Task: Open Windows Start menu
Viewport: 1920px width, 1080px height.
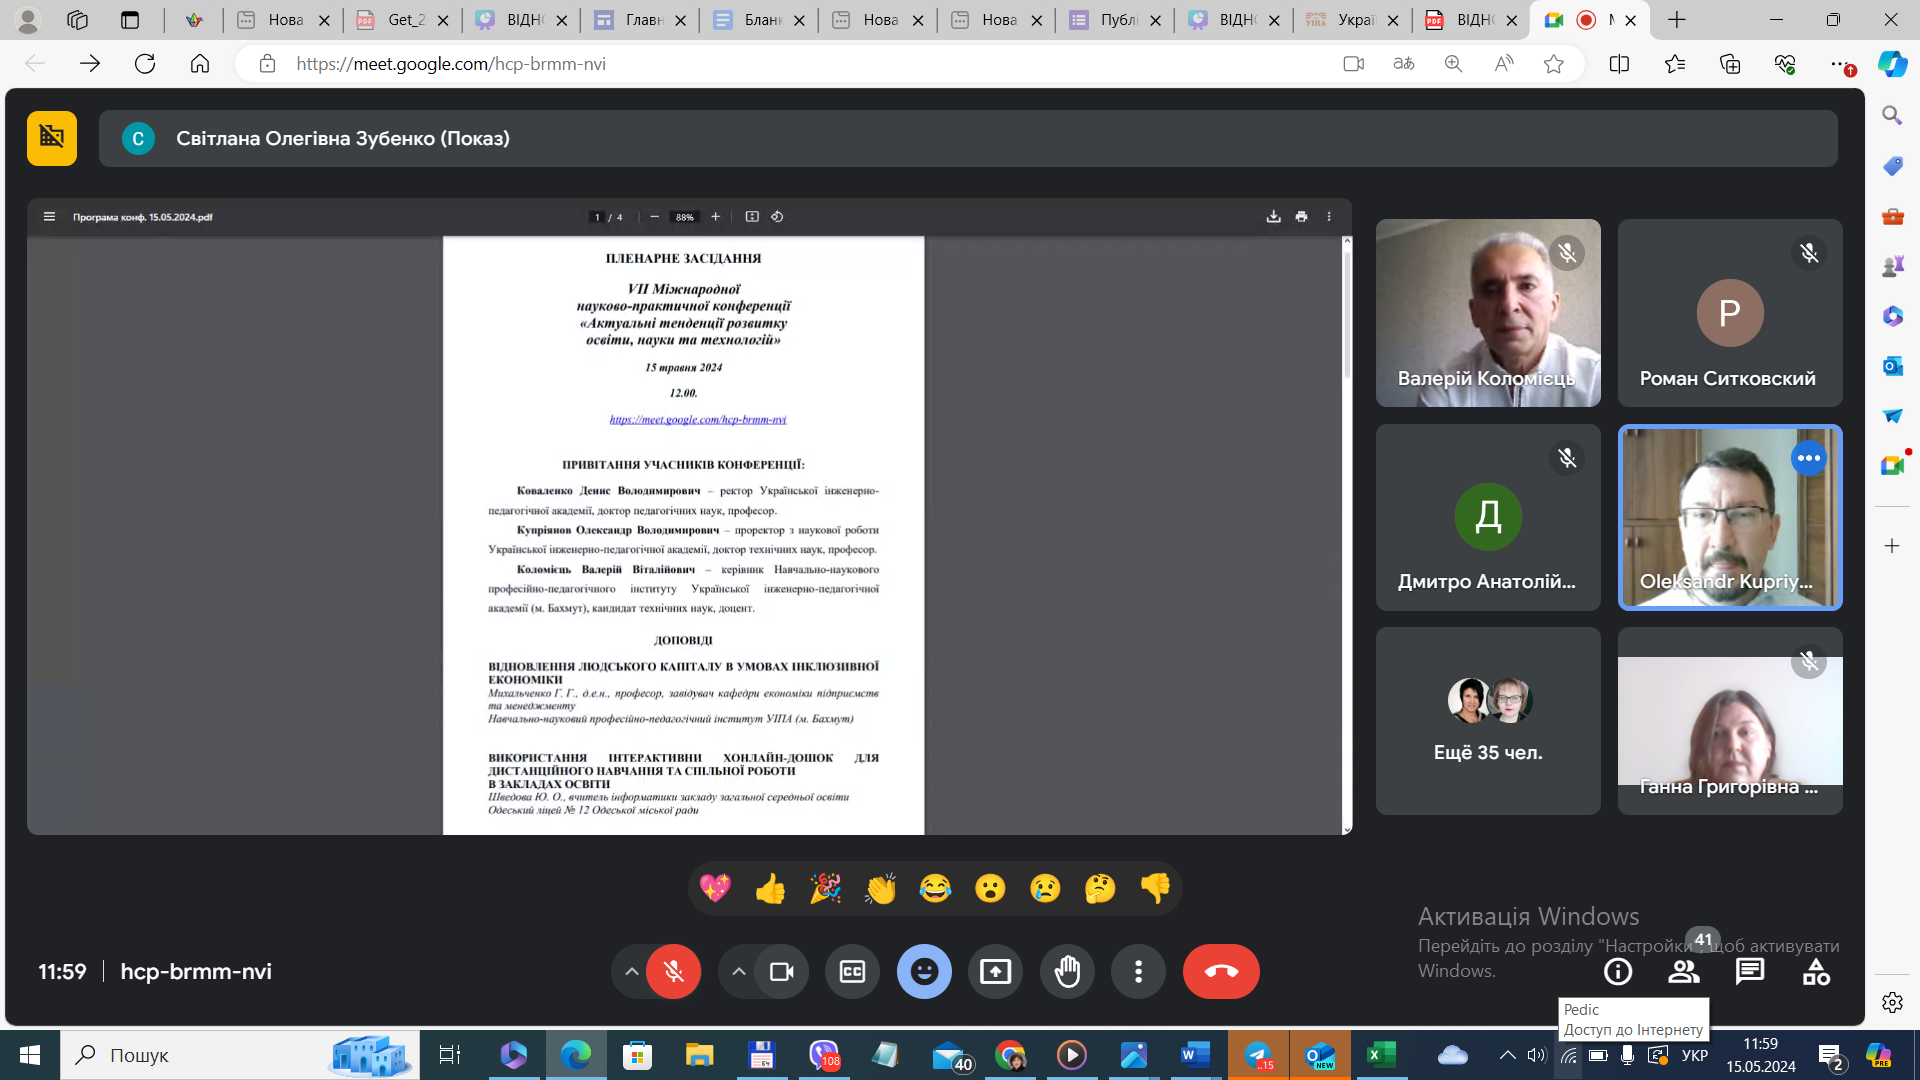Action: coord(30,1055)
